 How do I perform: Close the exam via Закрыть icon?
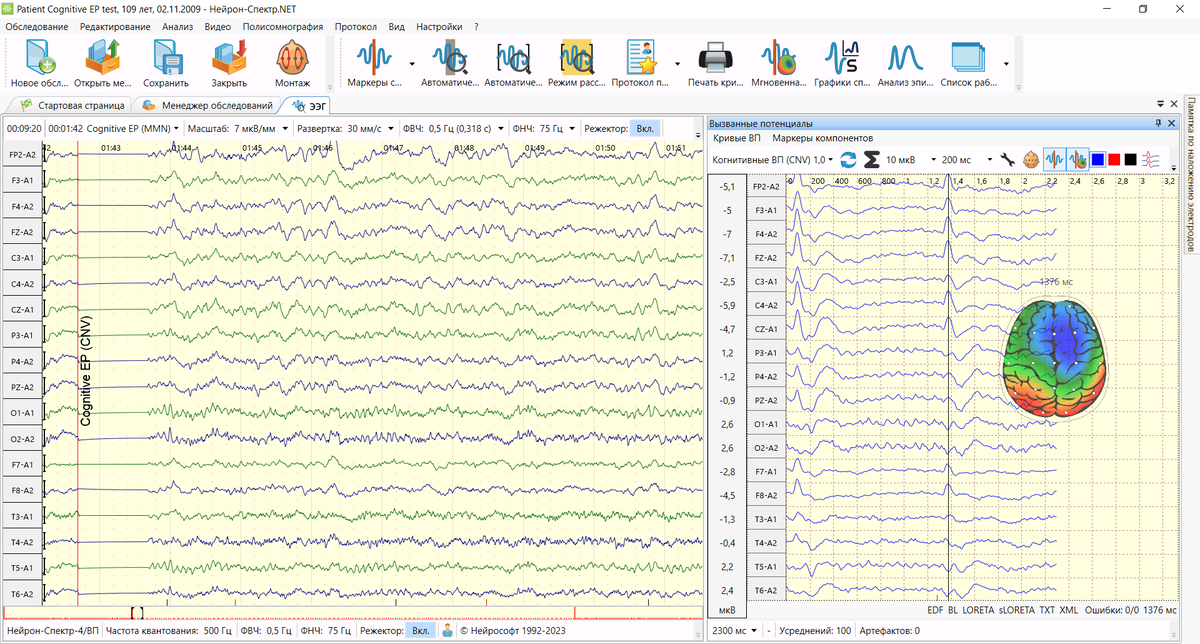[229, 64]
